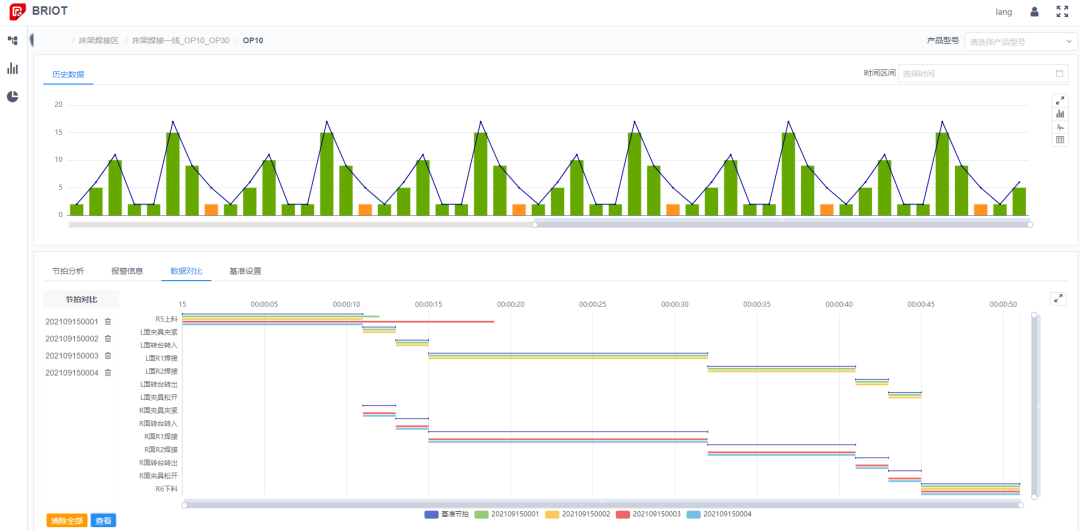Open the 产品型号 product model dropdown
Viewport: 1080px width, 530px height.
(1020, 41)
